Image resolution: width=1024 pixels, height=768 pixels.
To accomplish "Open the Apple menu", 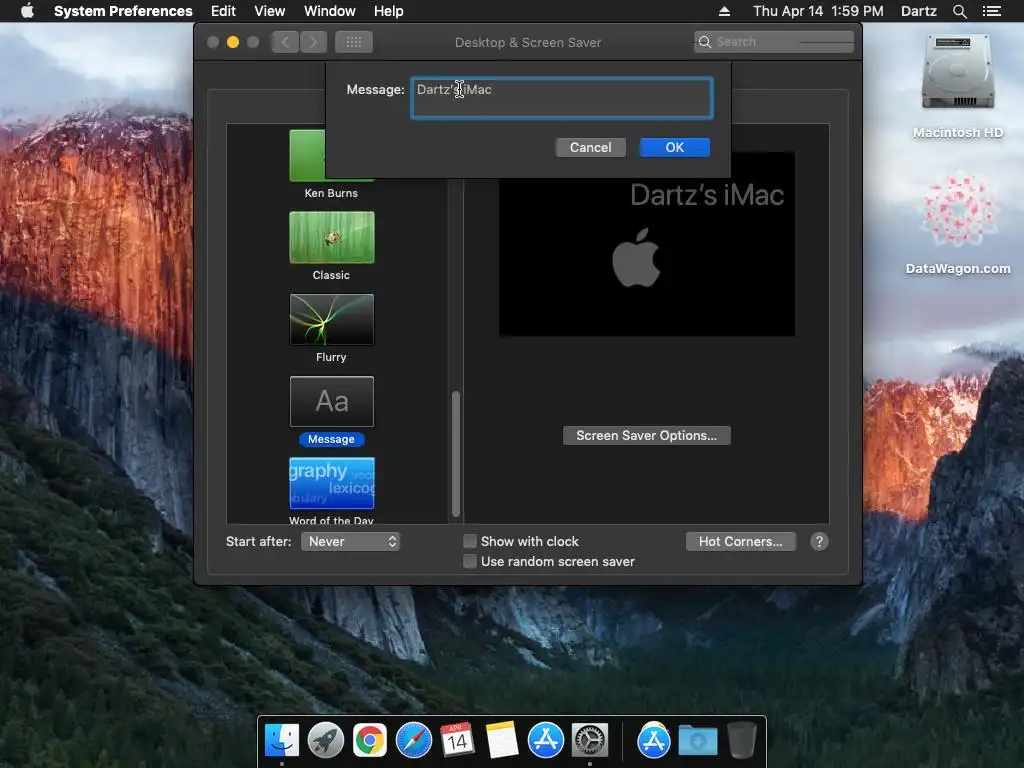I will coord(27,11).
